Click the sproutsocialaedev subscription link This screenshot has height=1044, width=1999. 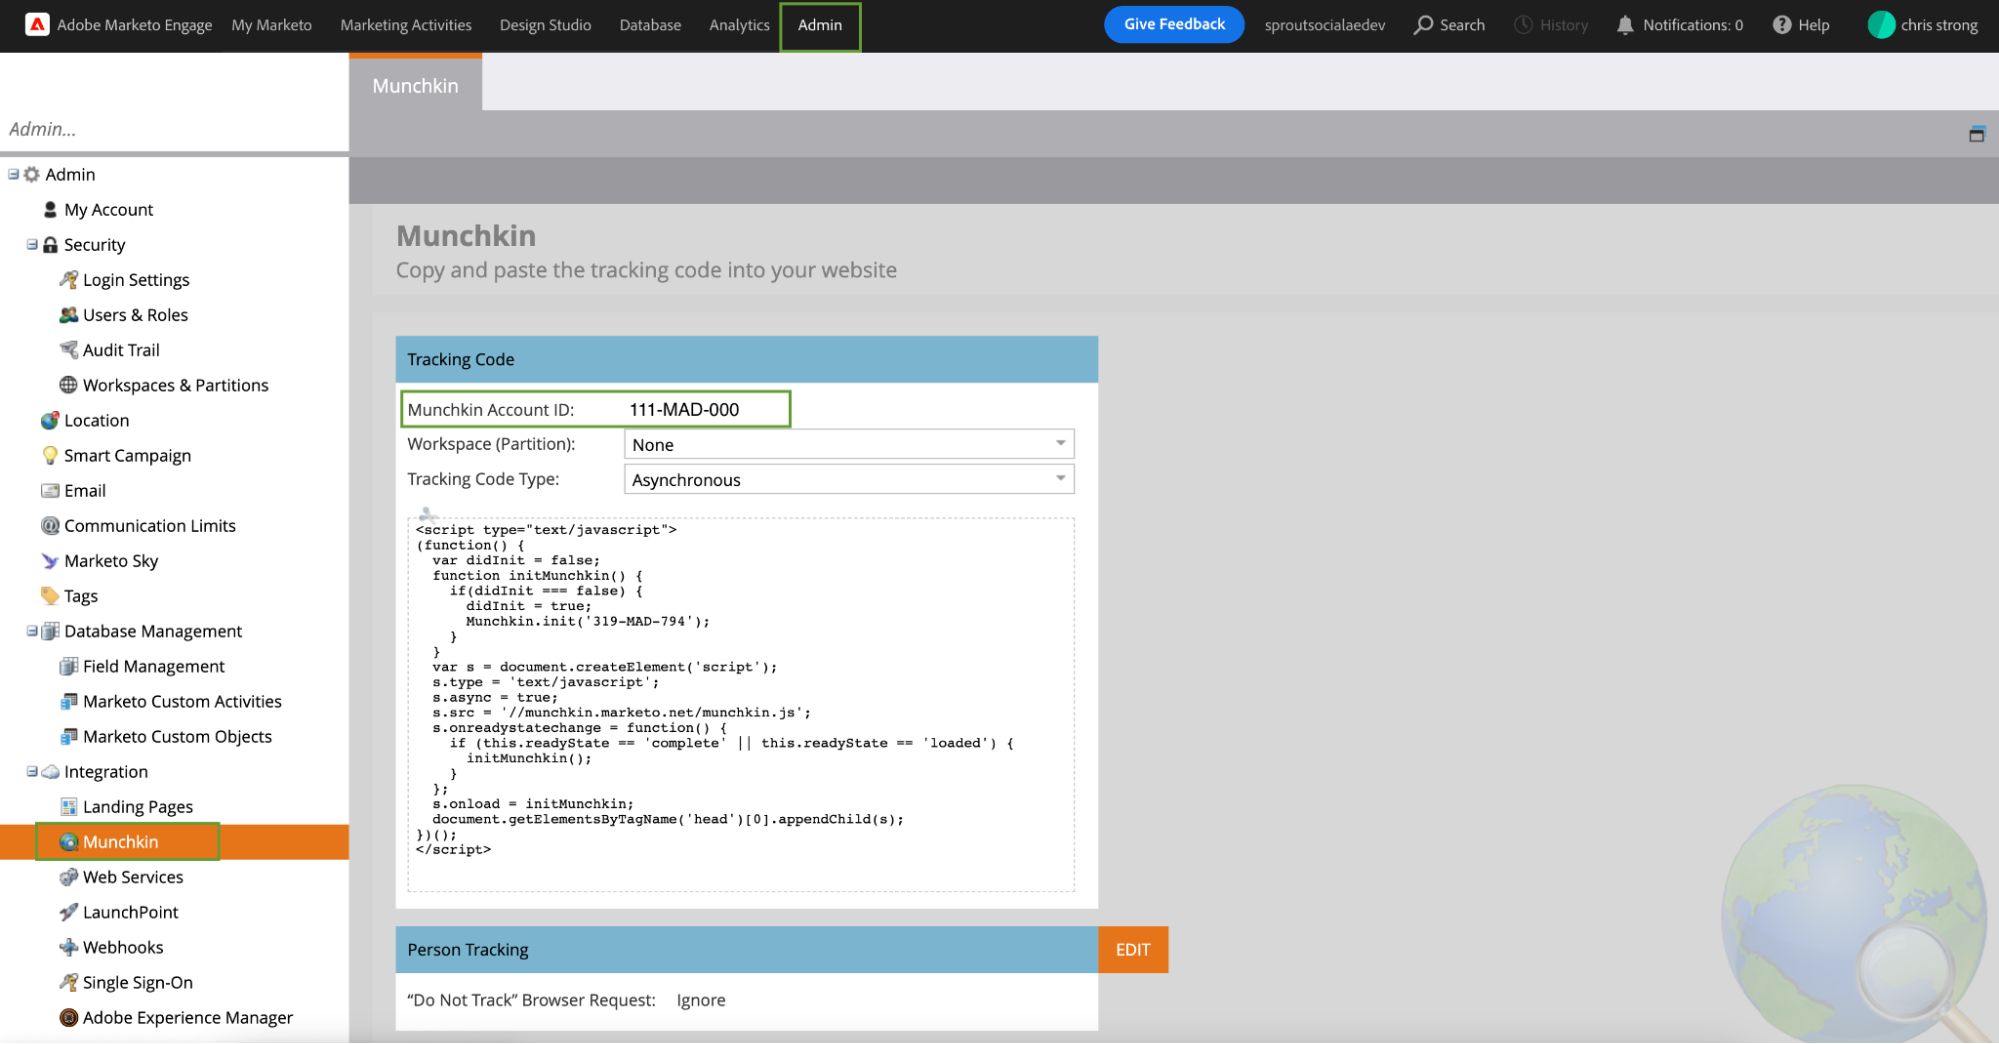1325,25
